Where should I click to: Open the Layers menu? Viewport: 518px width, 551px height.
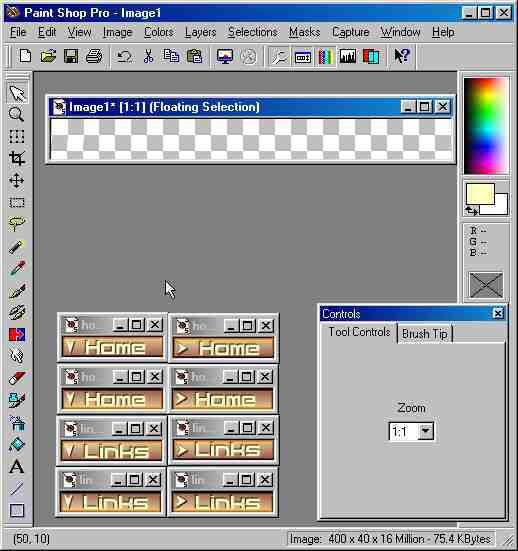pos(200,32)
